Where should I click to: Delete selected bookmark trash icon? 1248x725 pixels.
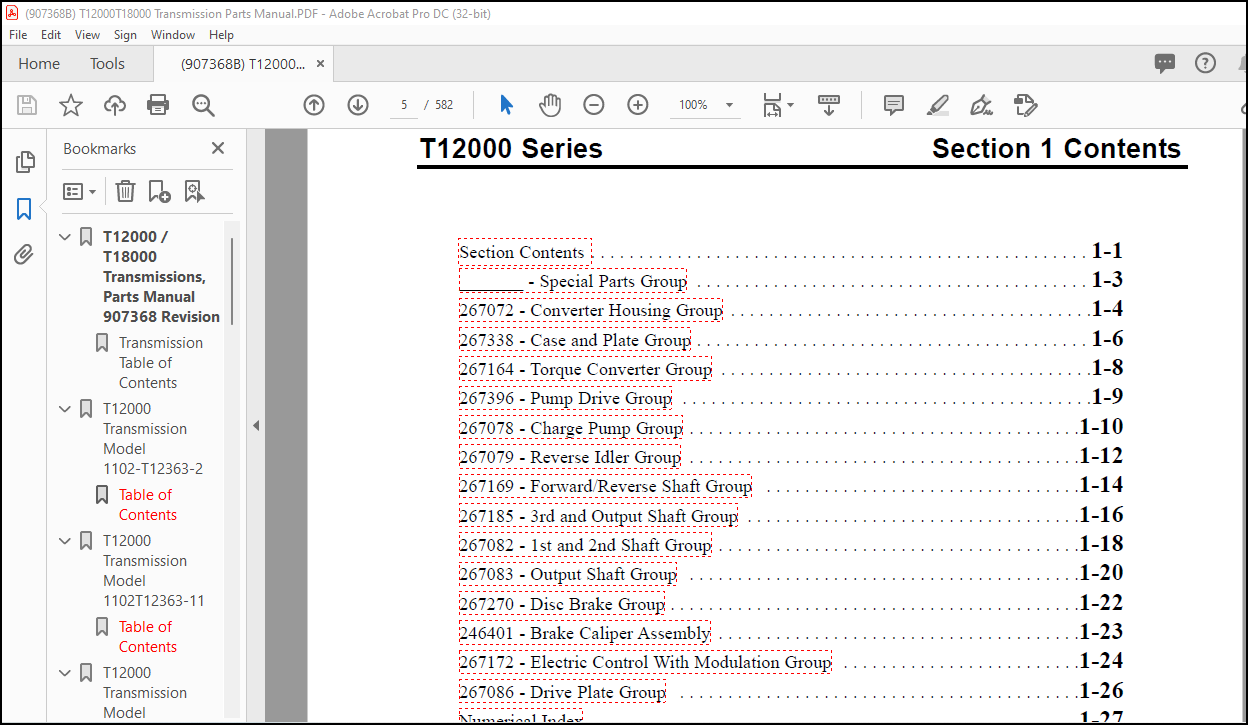(x=125, y=191)
